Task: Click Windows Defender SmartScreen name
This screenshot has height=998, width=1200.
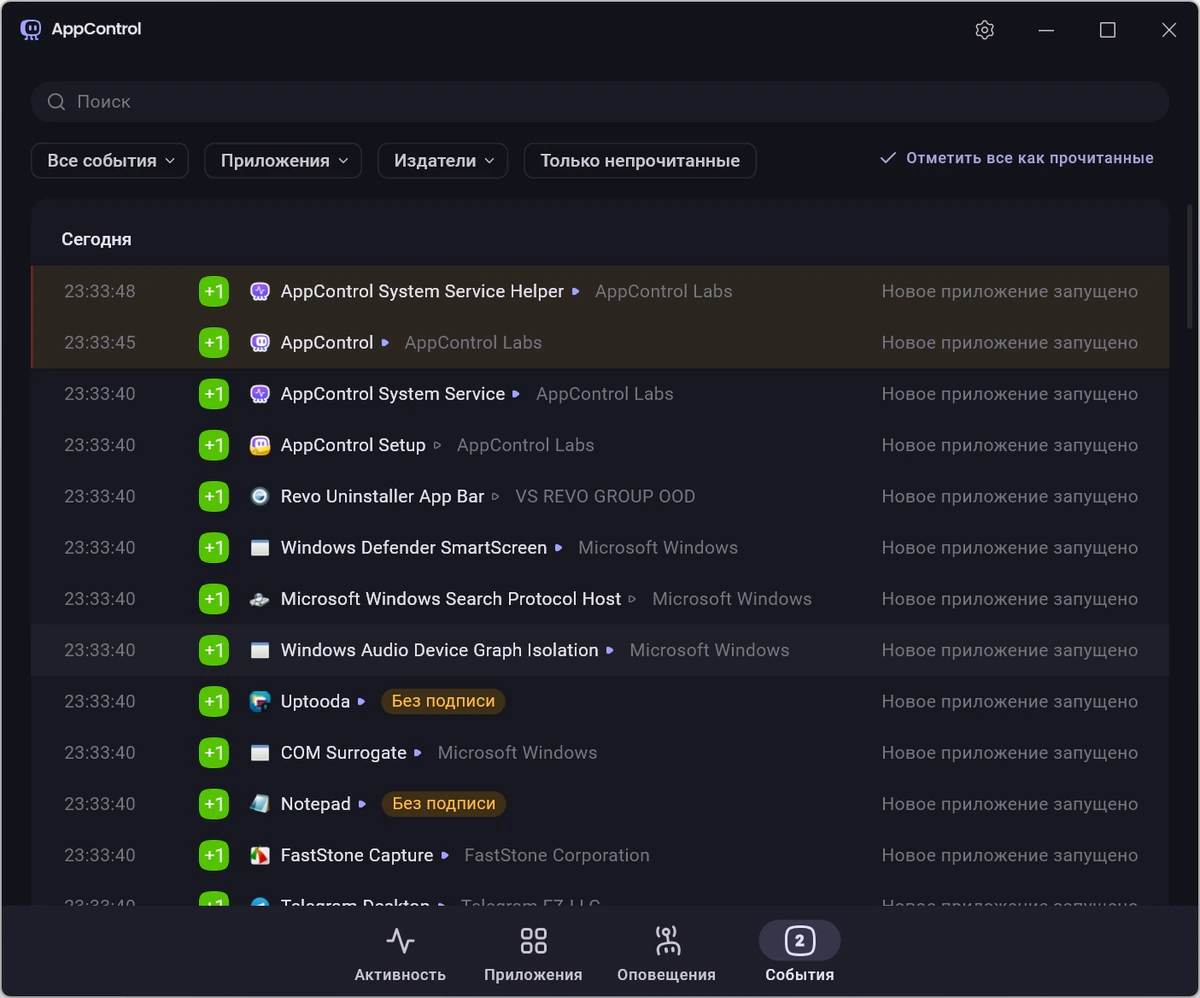Action: 413,548
